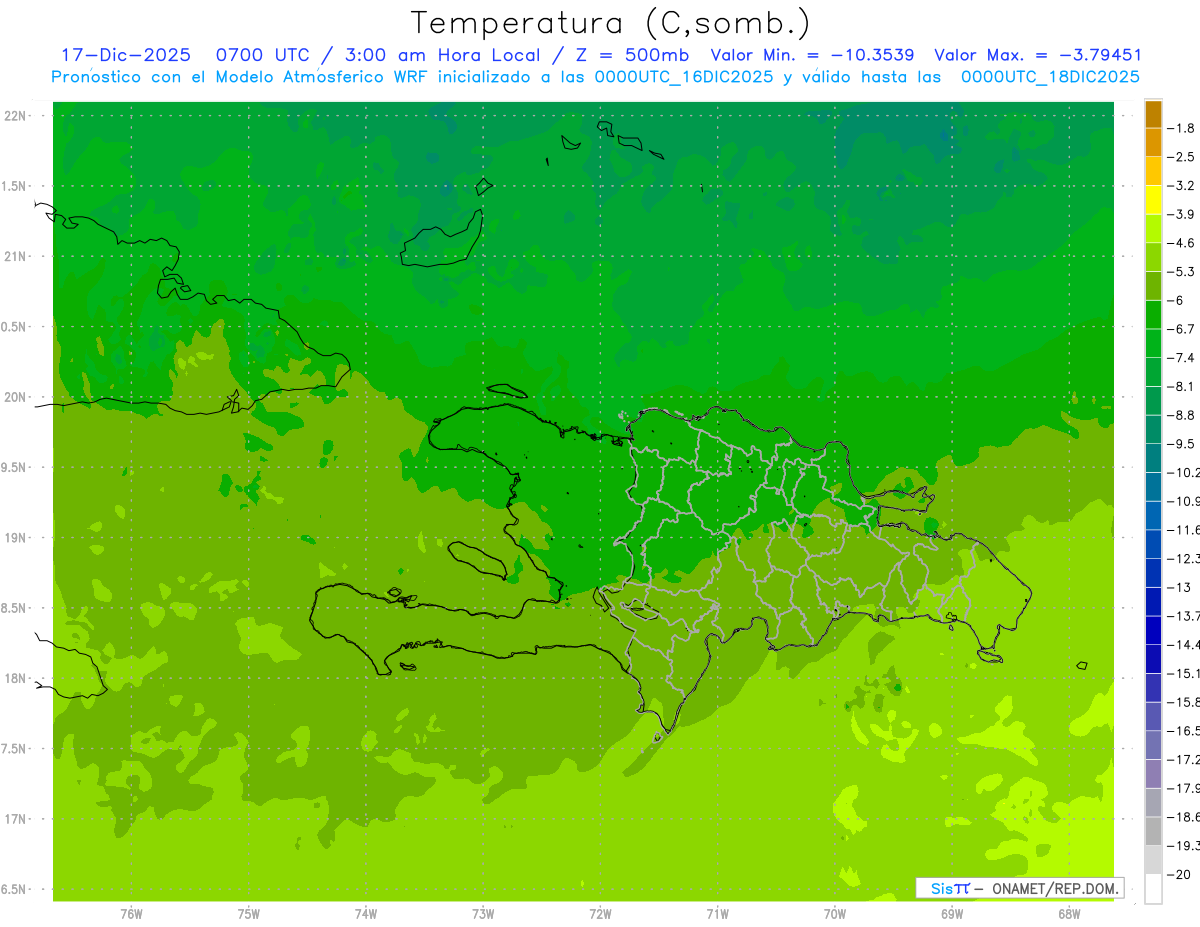Click the '74W' longitude label

[x=366, y=913]
